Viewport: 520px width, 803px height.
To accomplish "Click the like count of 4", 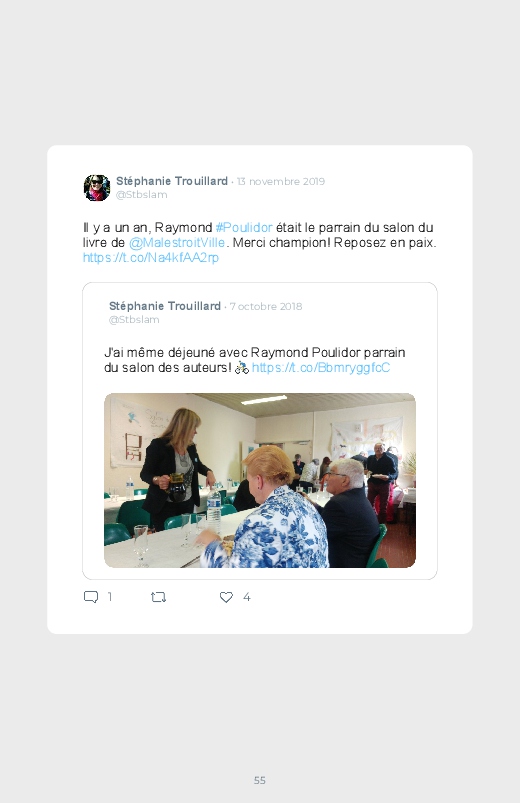I will pyautogui.click(x=246, y=597).
